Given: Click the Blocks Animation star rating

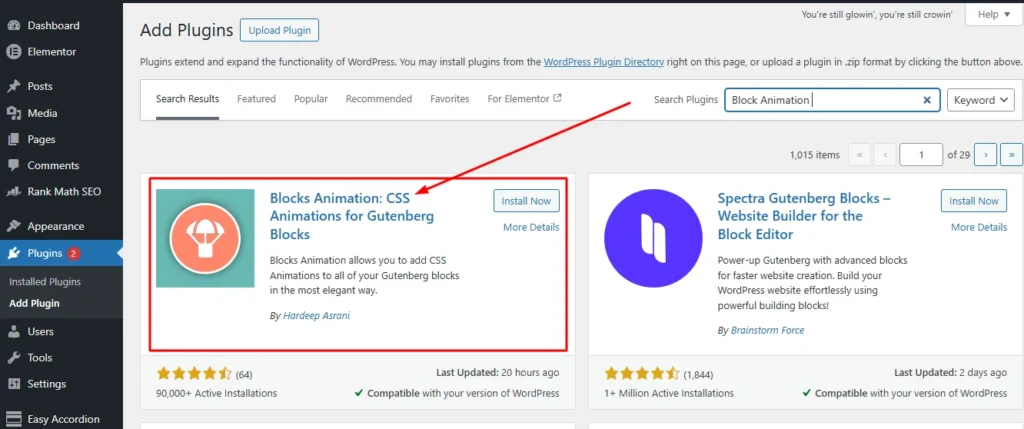Looking at the screenshot, I should [194, 374].
